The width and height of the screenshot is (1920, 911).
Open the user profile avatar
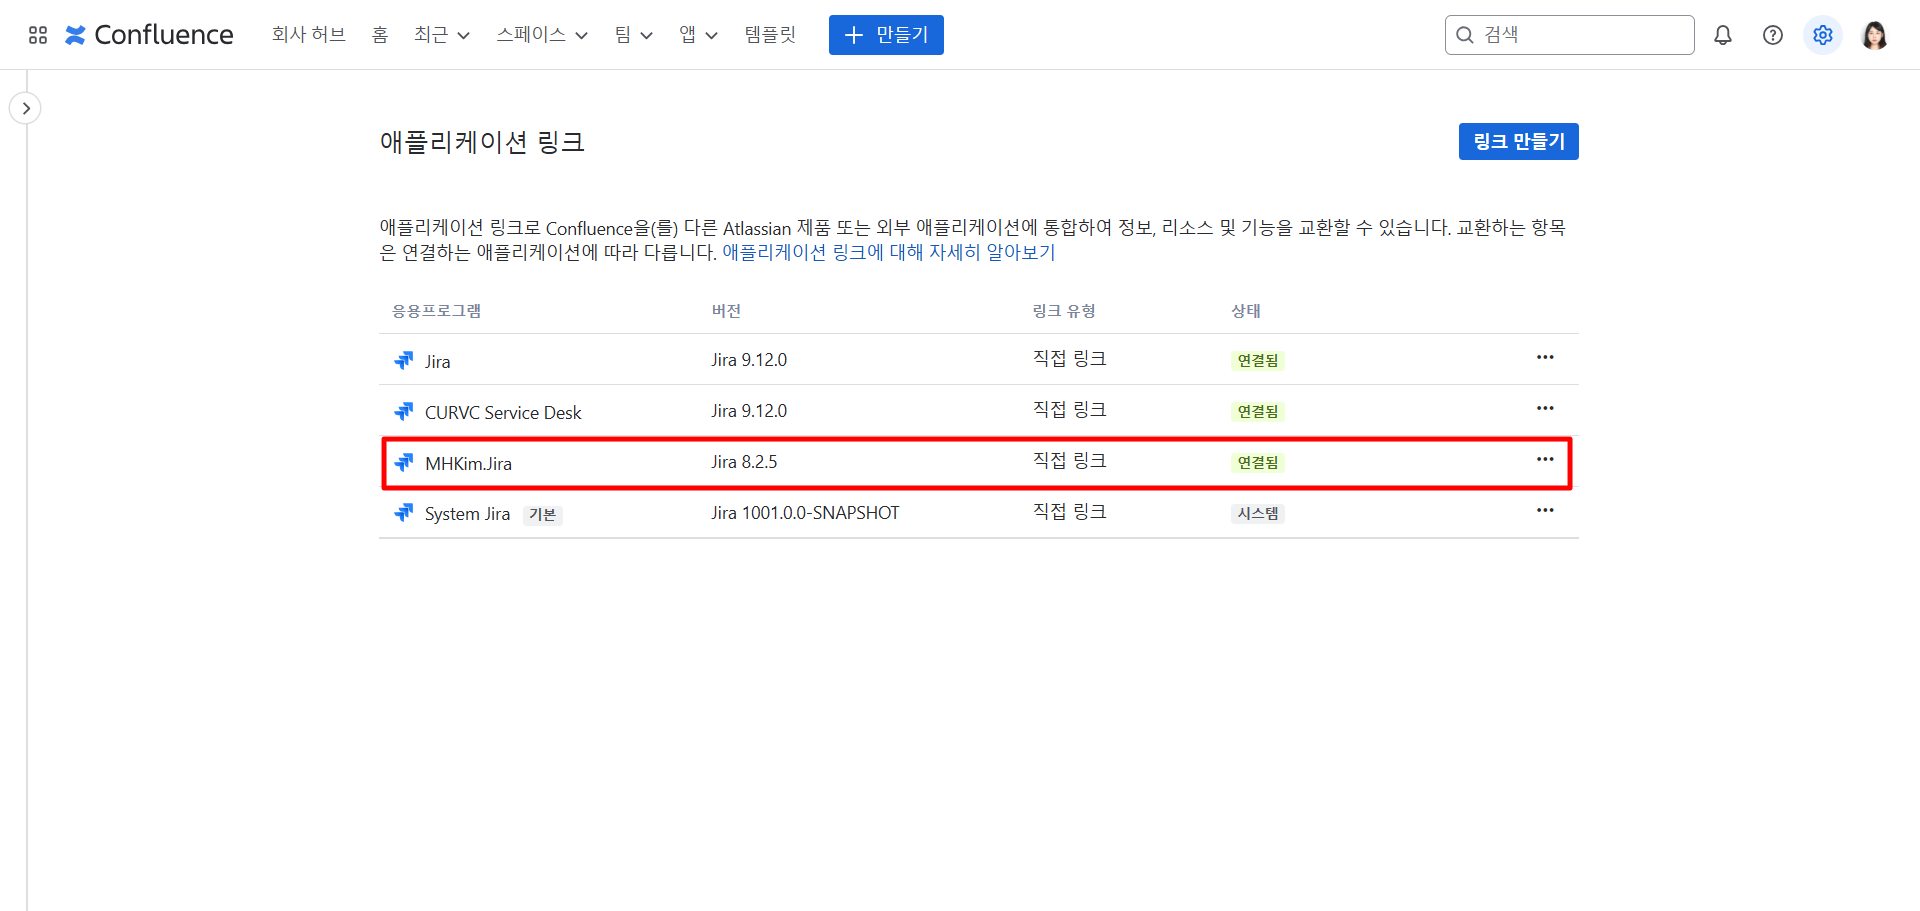[x=1875, y=35]
